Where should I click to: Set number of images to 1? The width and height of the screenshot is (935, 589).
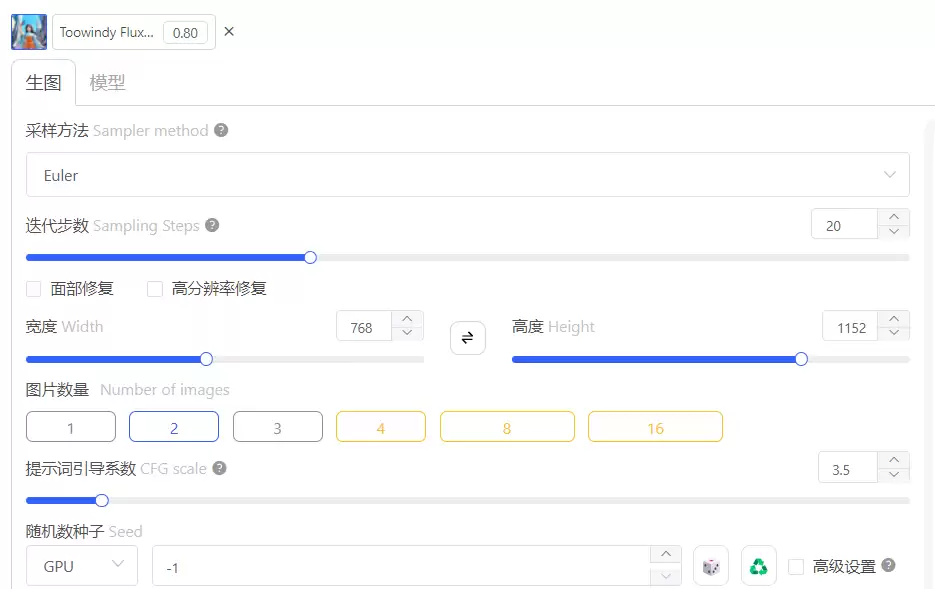[x=71, y=427]
